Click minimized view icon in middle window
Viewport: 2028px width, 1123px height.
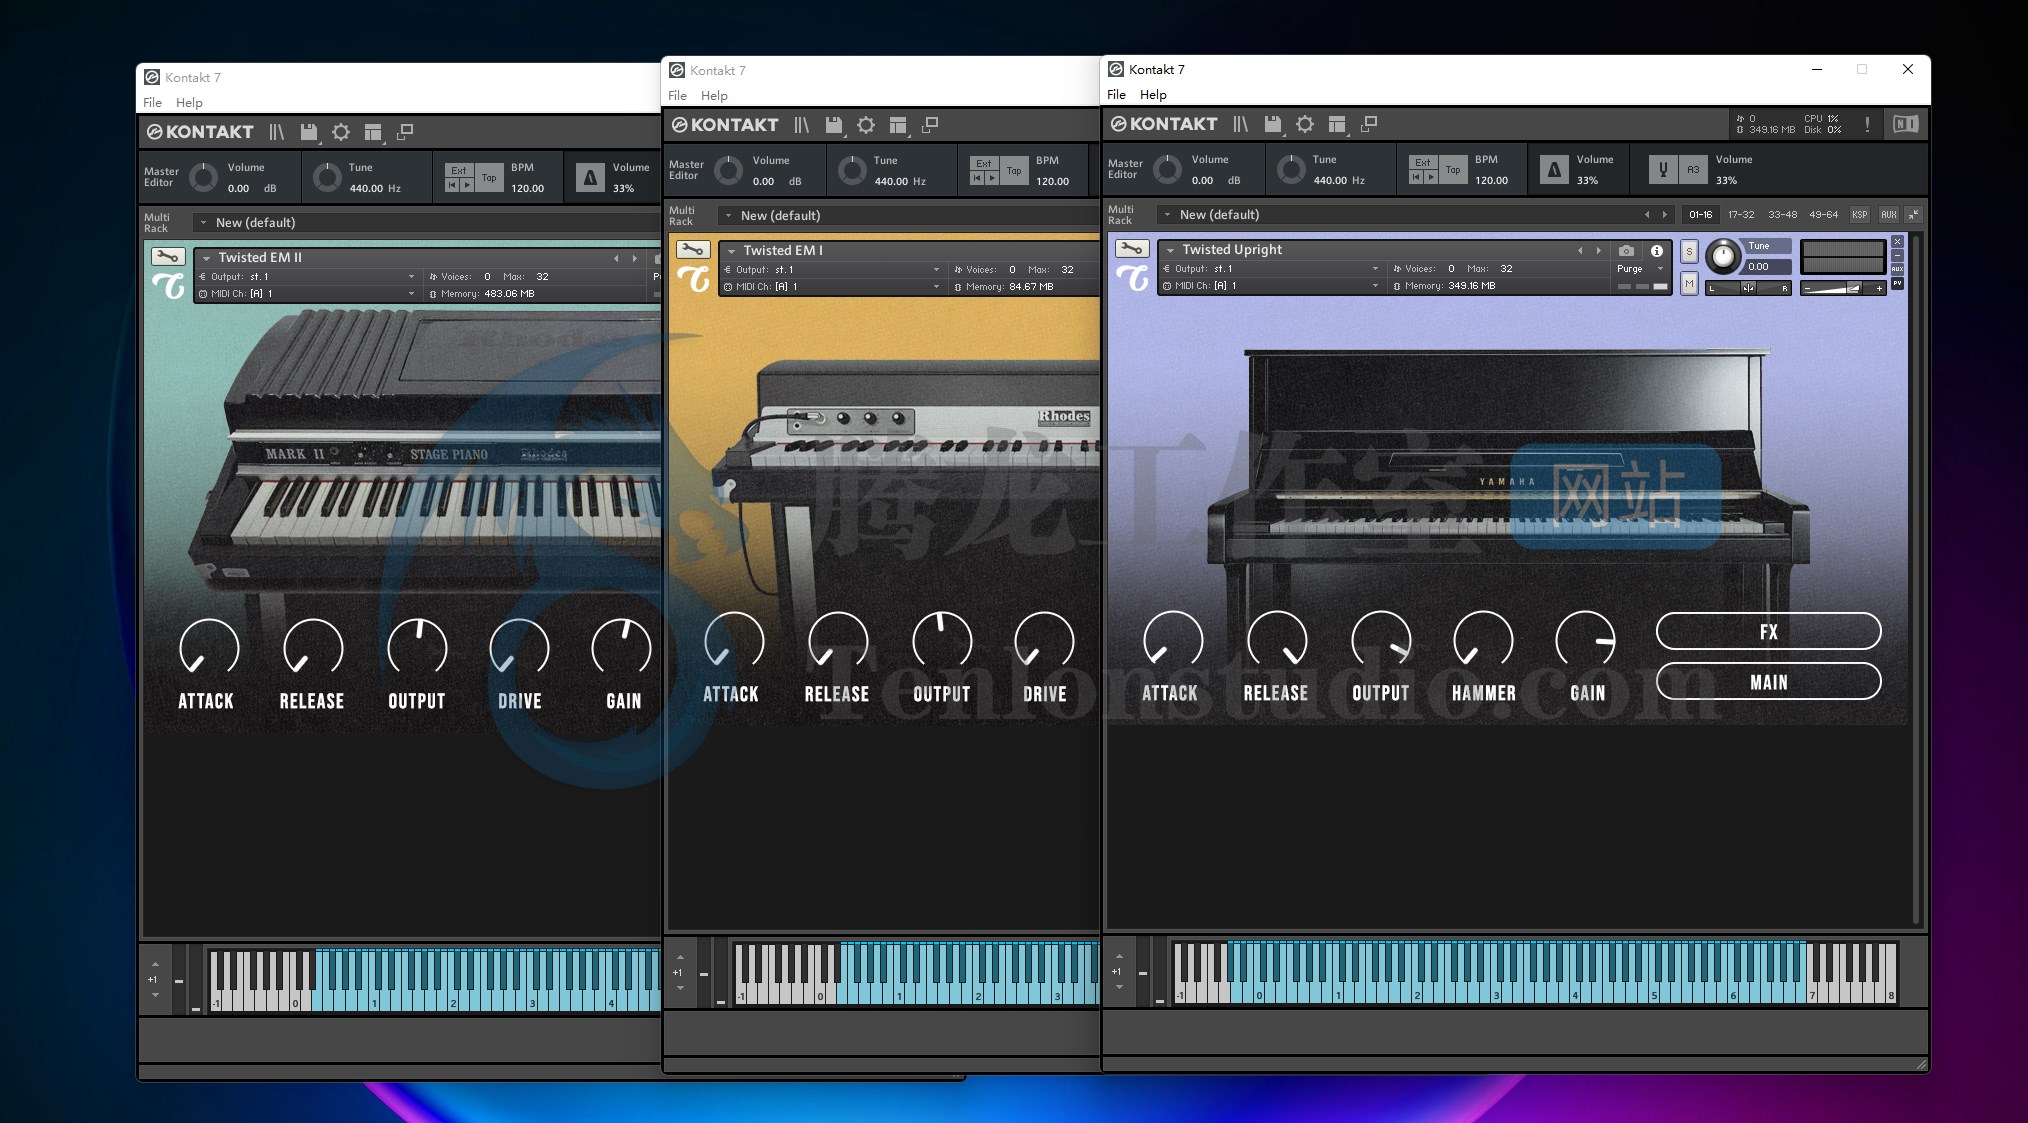(x=930, y=124)
